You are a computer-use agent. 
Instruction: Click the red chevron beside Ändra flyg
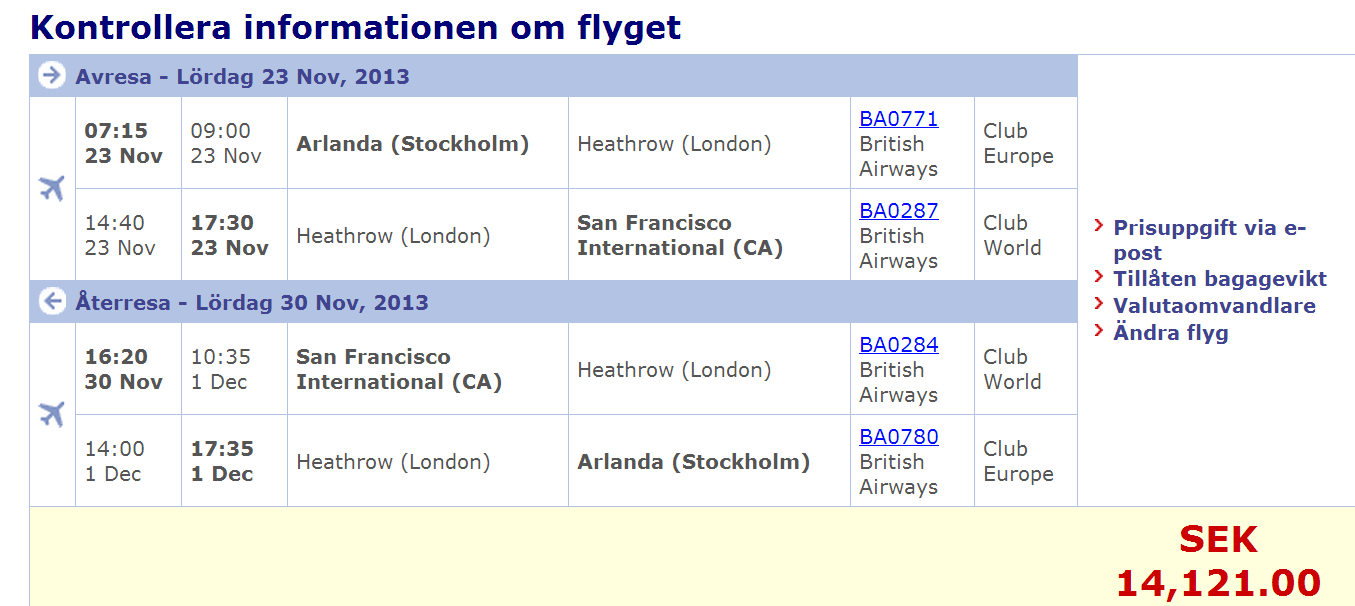[1099, 331]
